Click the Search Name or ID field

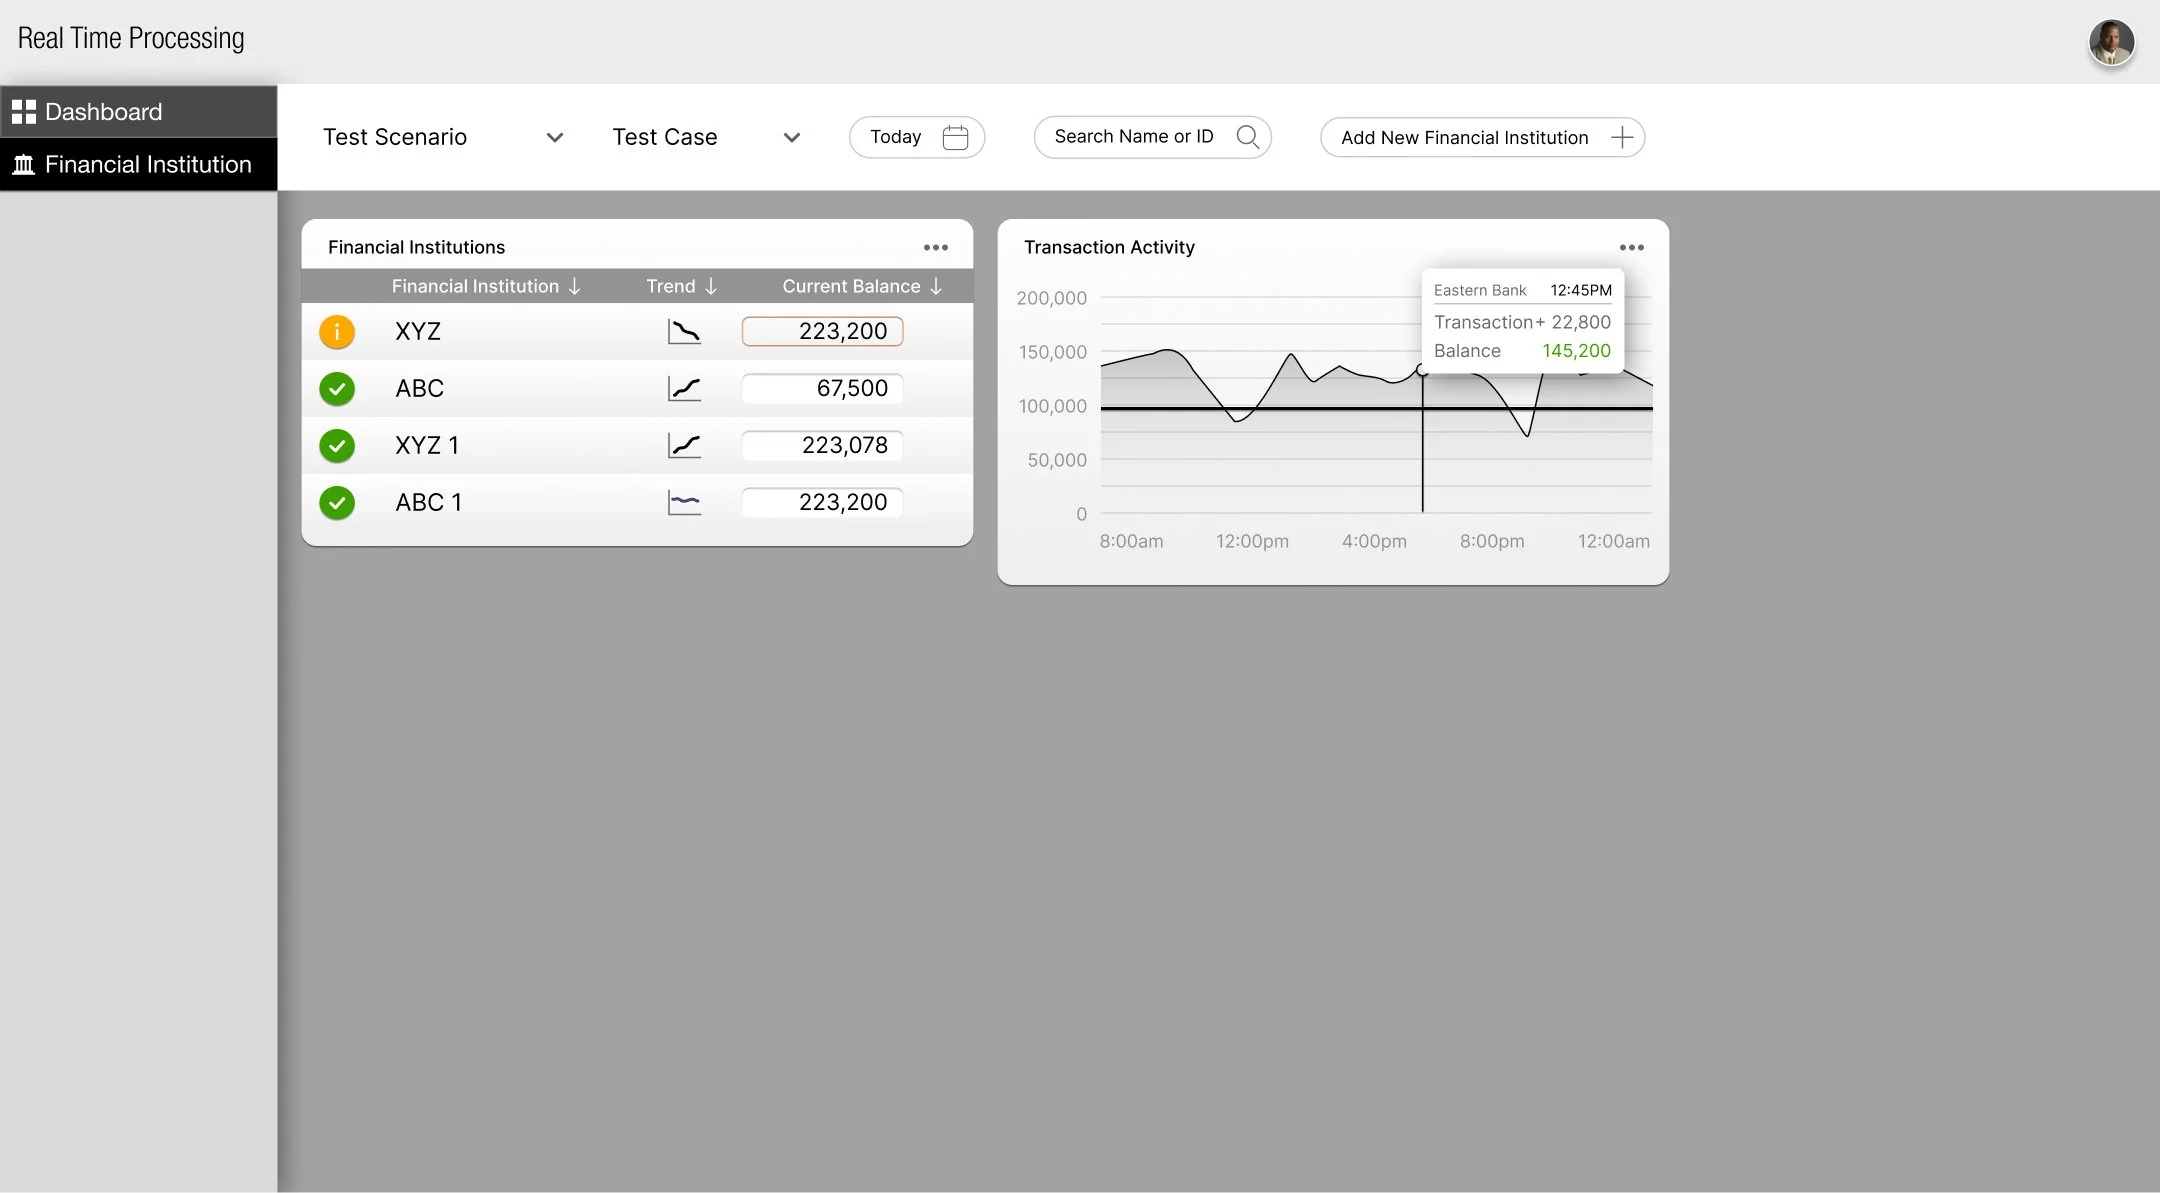pos(1133,137)
